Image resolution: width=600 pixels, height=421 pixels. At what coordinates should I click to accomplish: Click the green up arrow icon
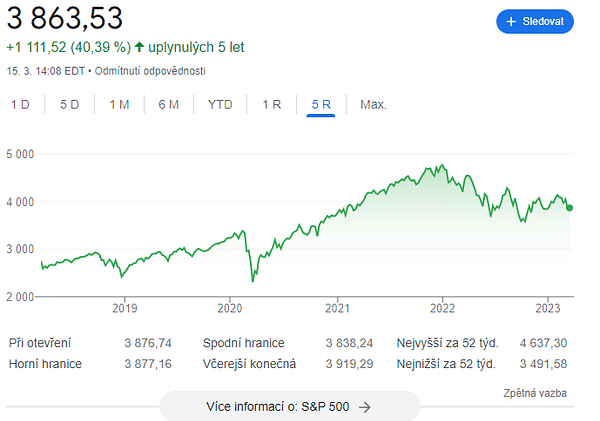click(x=139, y=47)
